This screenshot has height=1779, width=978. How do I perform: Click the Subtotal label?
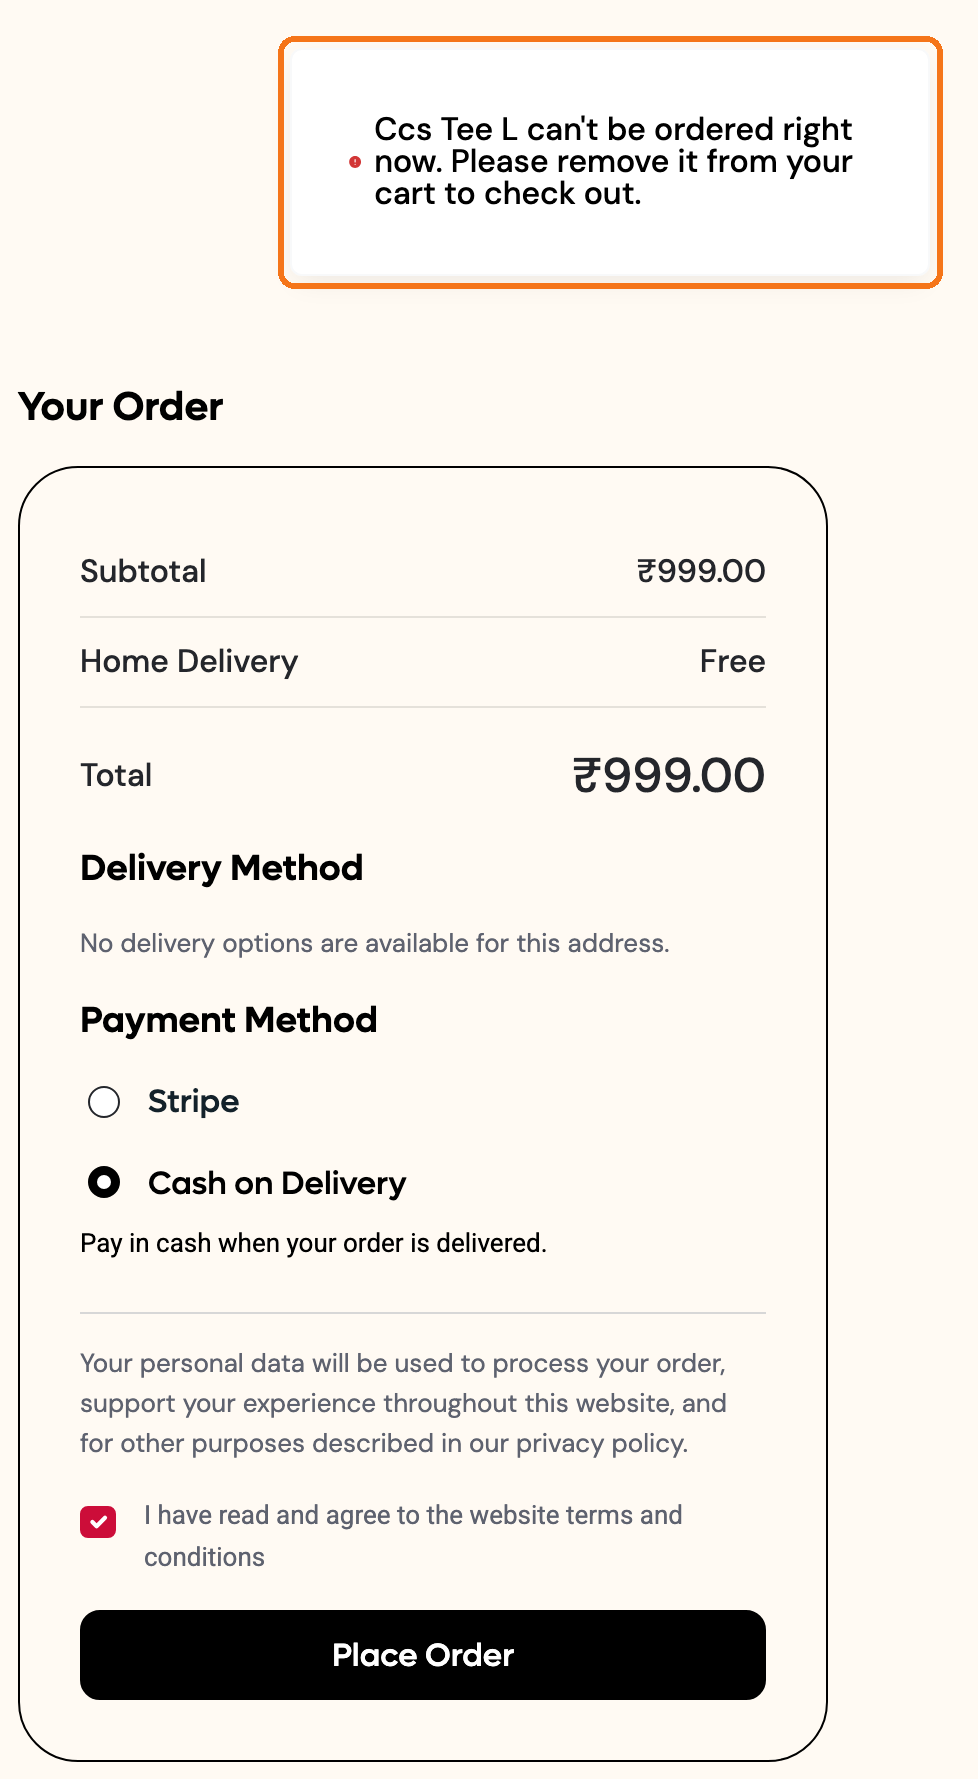[143, 571]
